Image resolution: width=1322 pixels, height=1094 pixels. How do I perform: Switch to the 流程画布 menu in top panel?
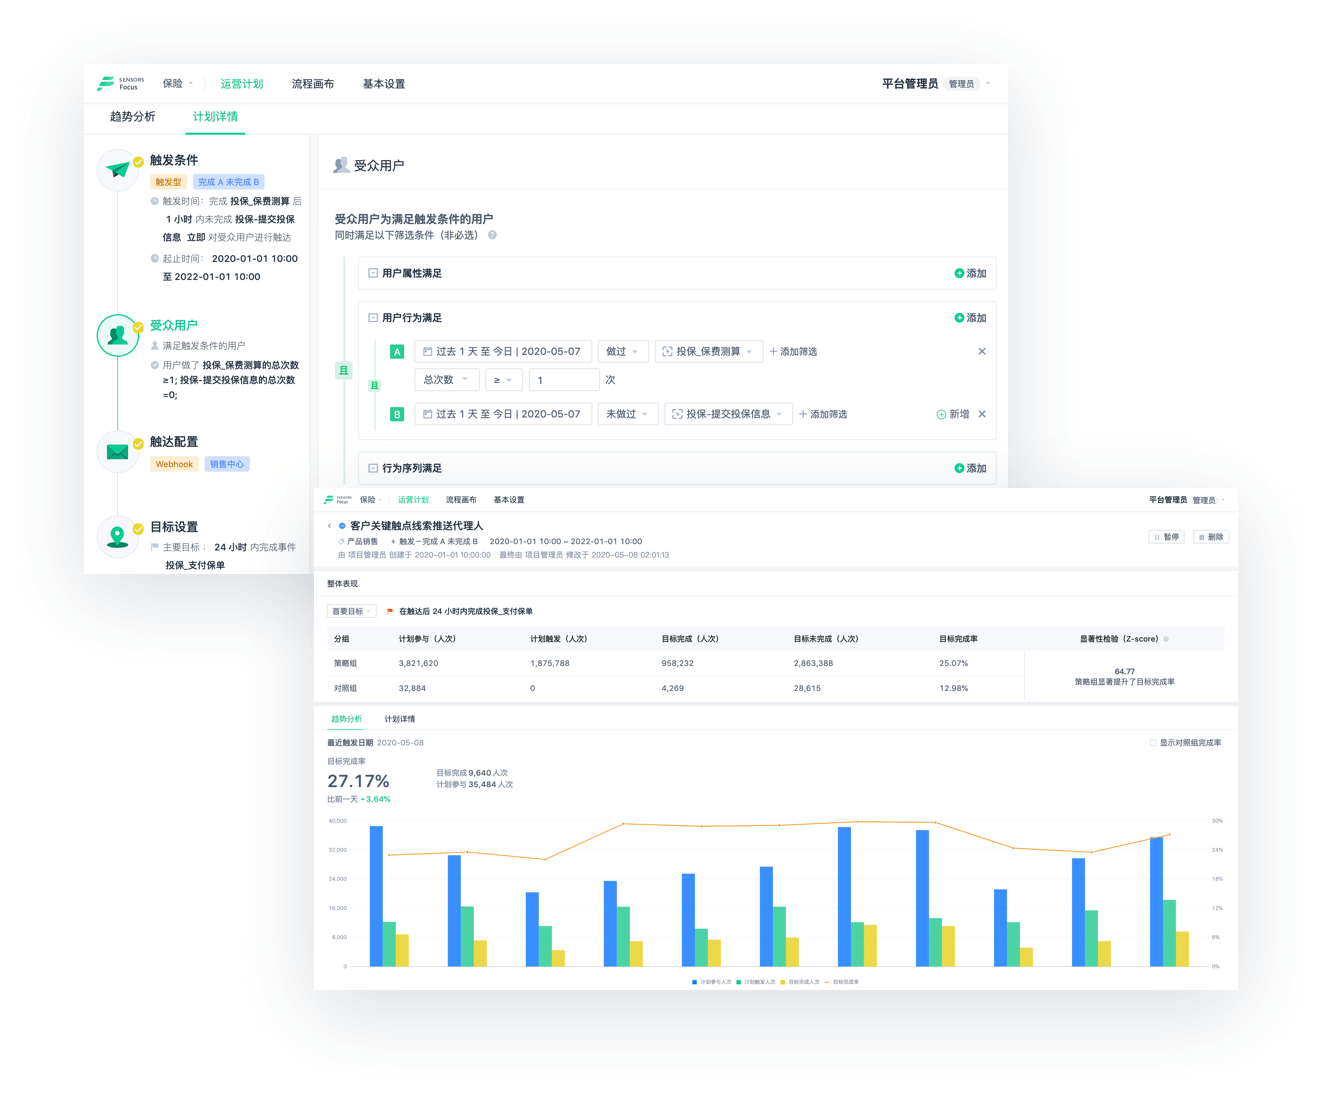pos(313,84)
